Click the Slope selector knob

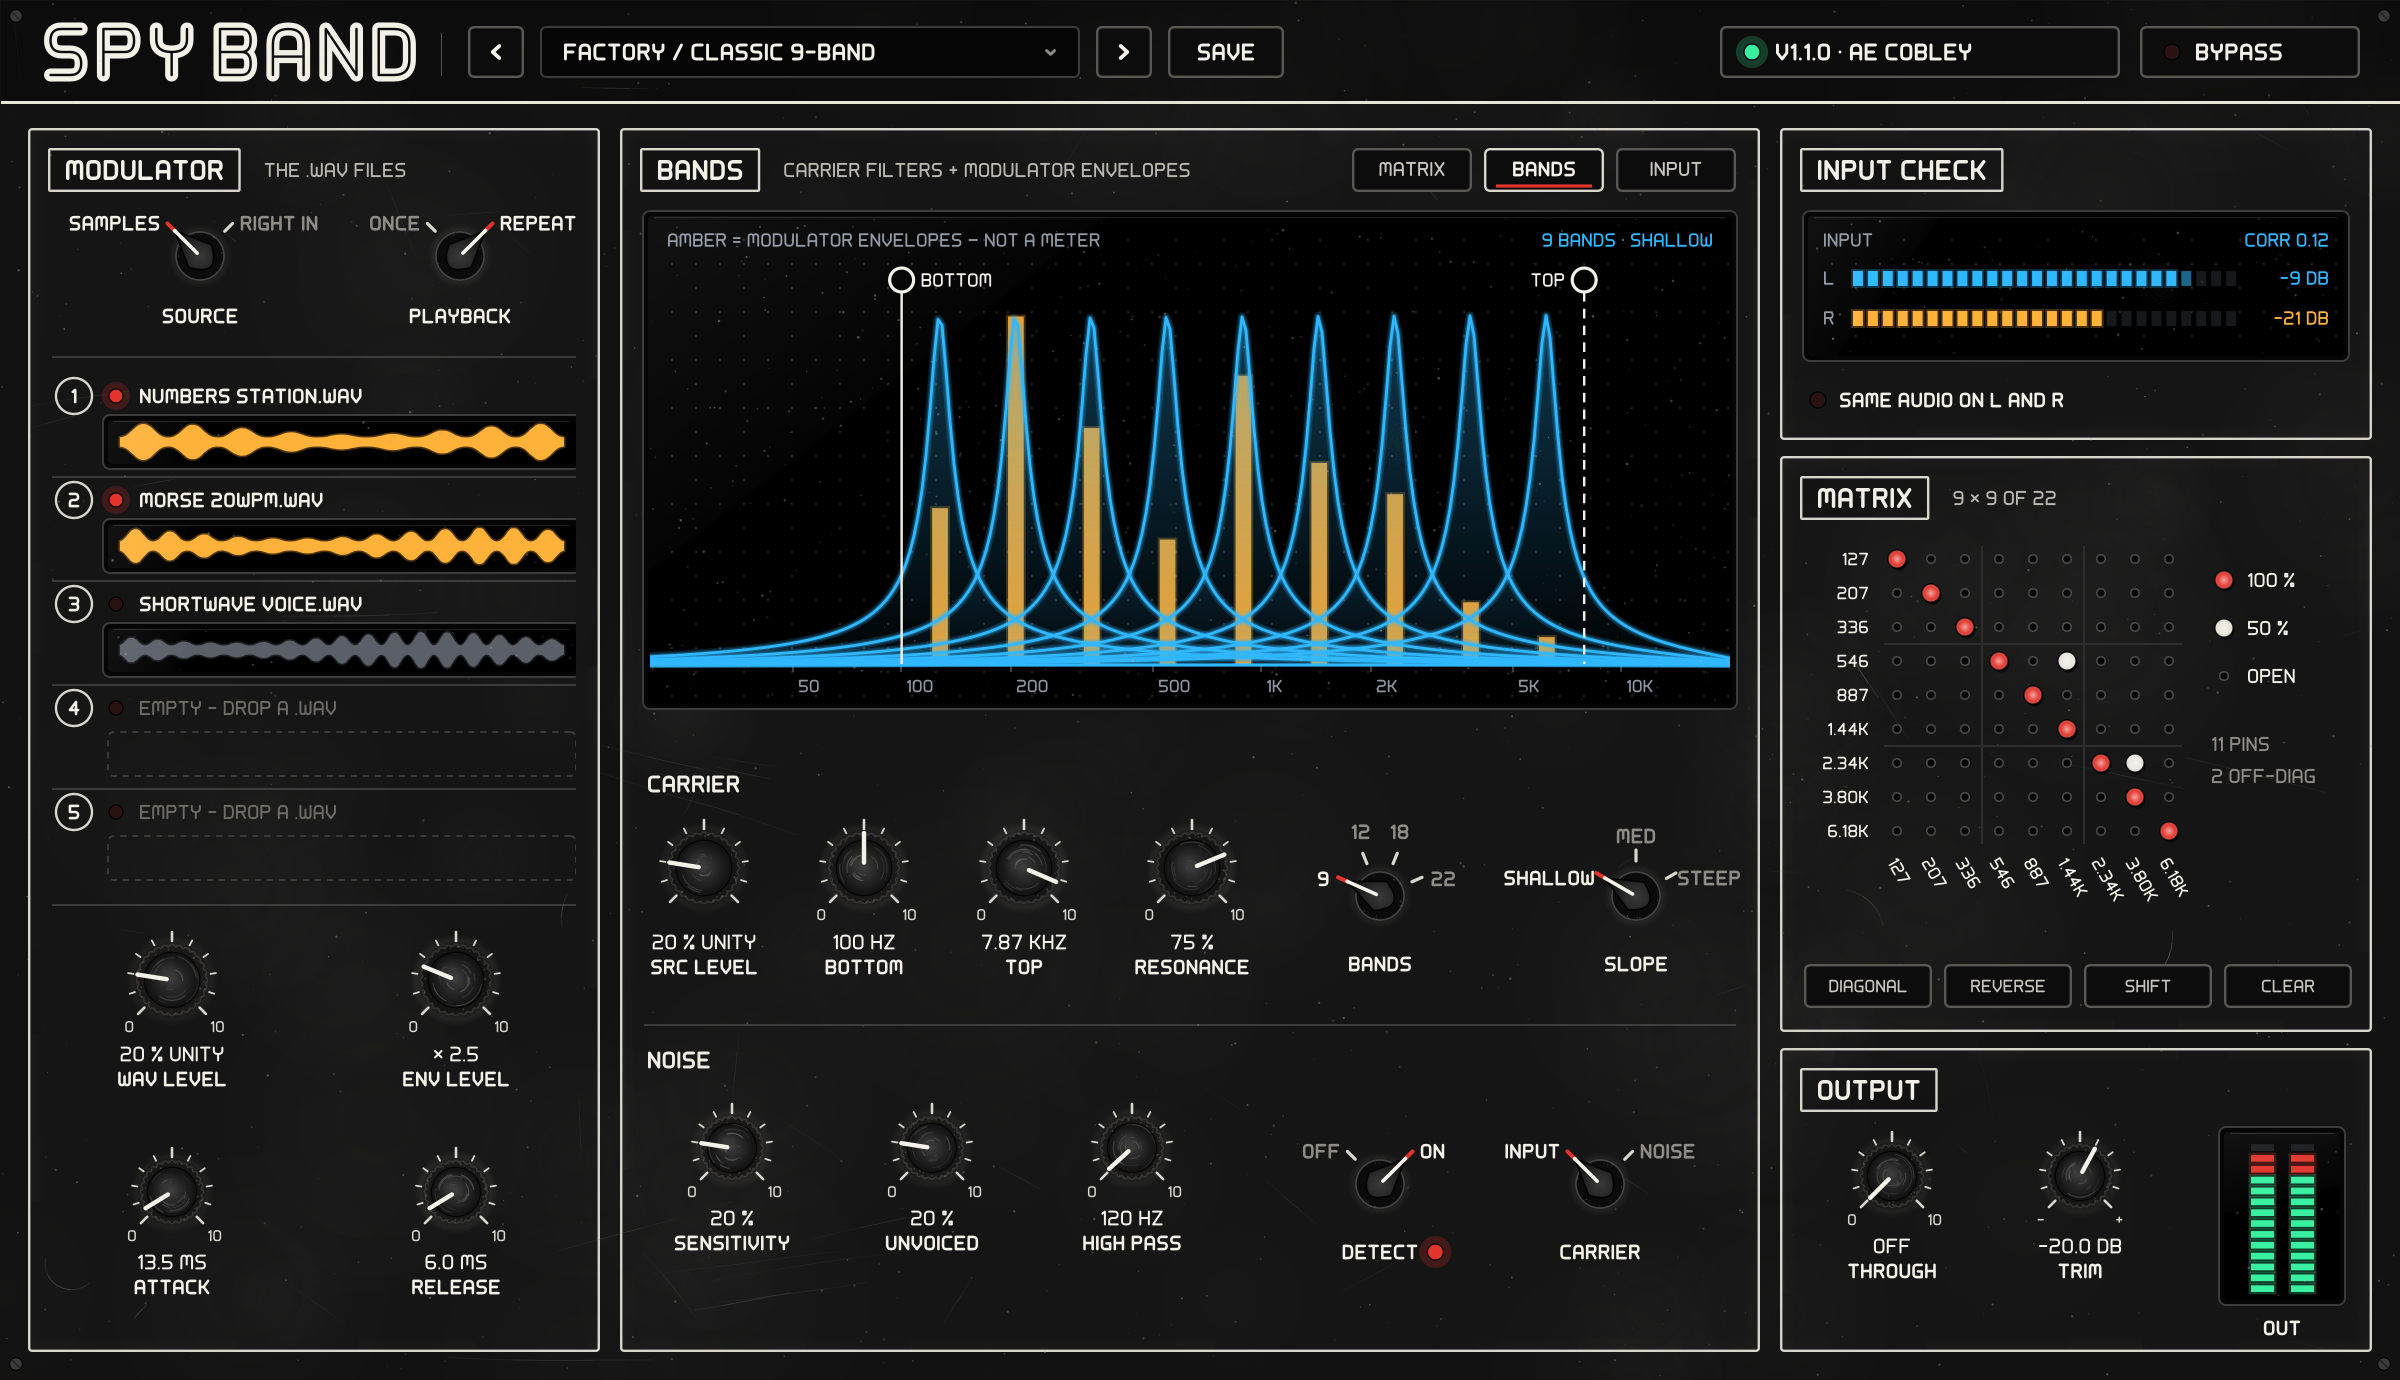[1635, 895]
